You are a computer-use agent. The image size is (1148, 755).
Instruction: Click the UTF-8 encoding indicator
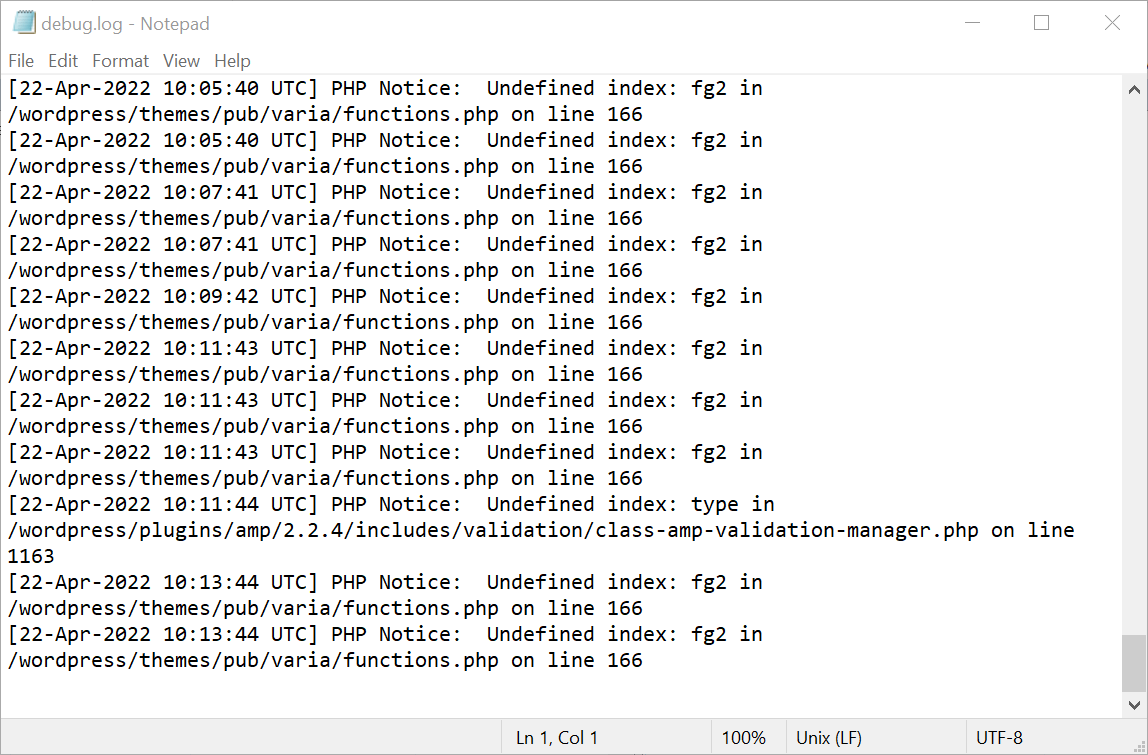click(1000, 737)
